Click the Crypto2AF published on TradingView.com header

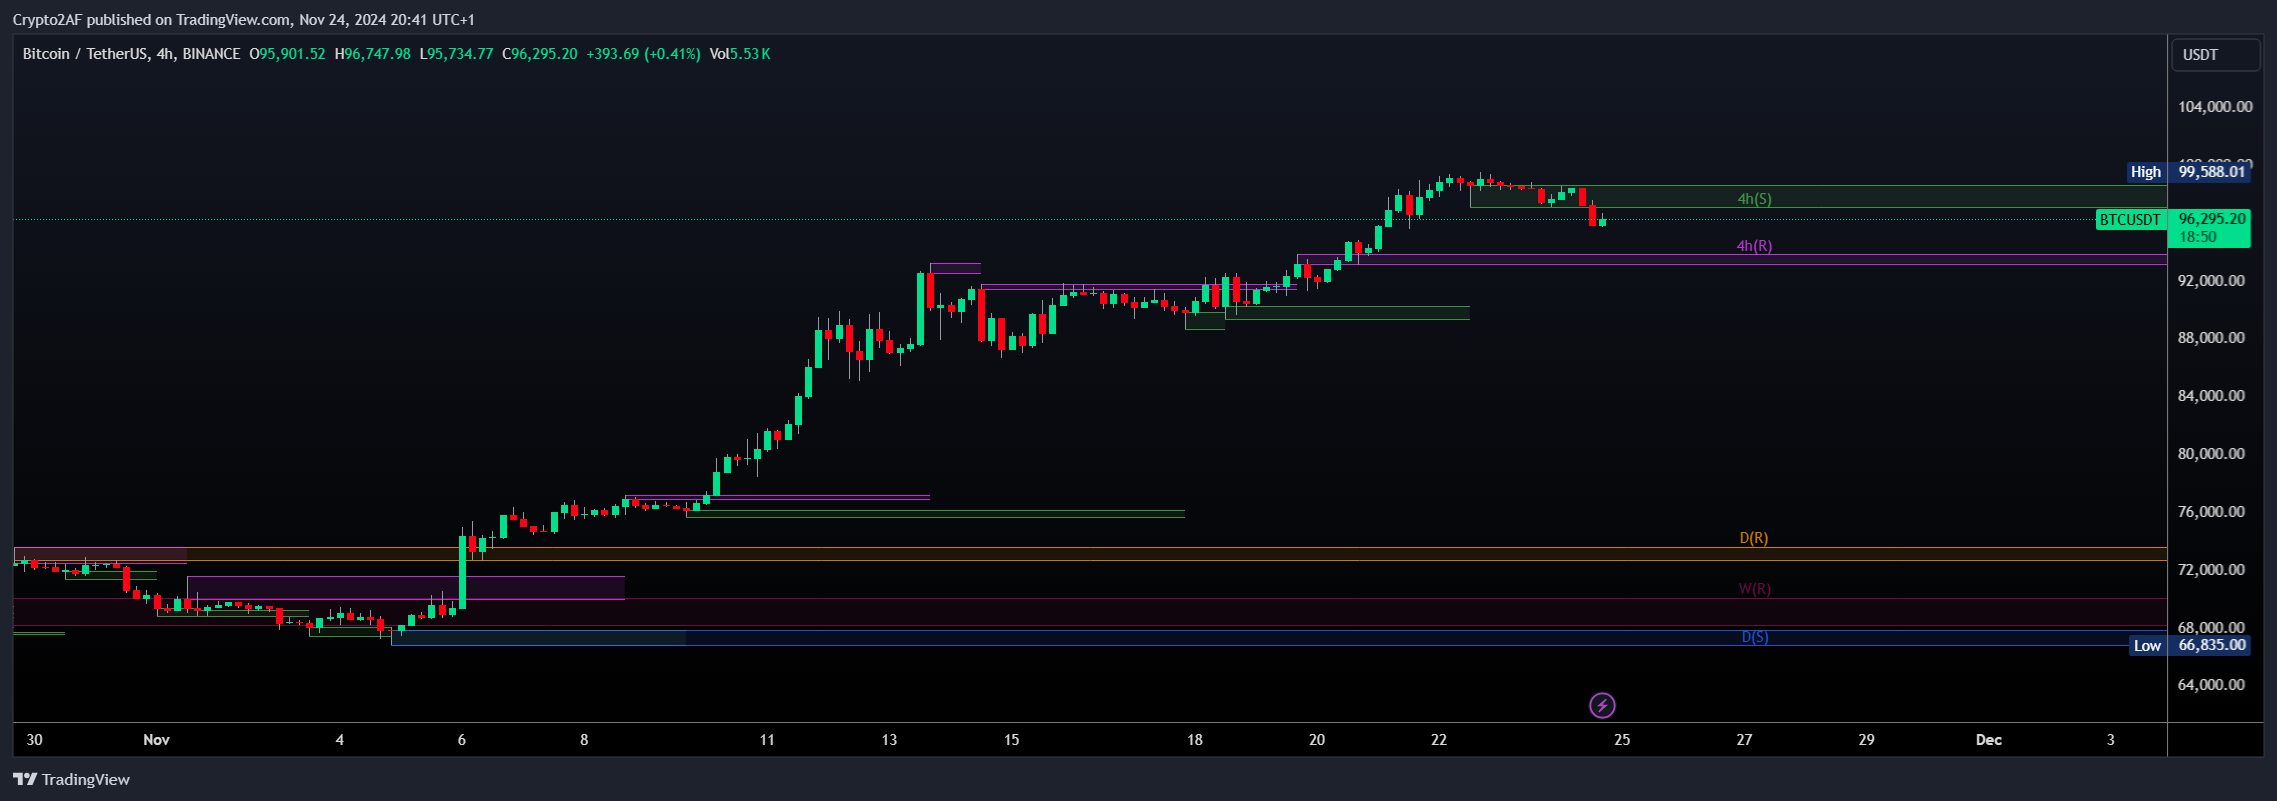click(244, 20)
